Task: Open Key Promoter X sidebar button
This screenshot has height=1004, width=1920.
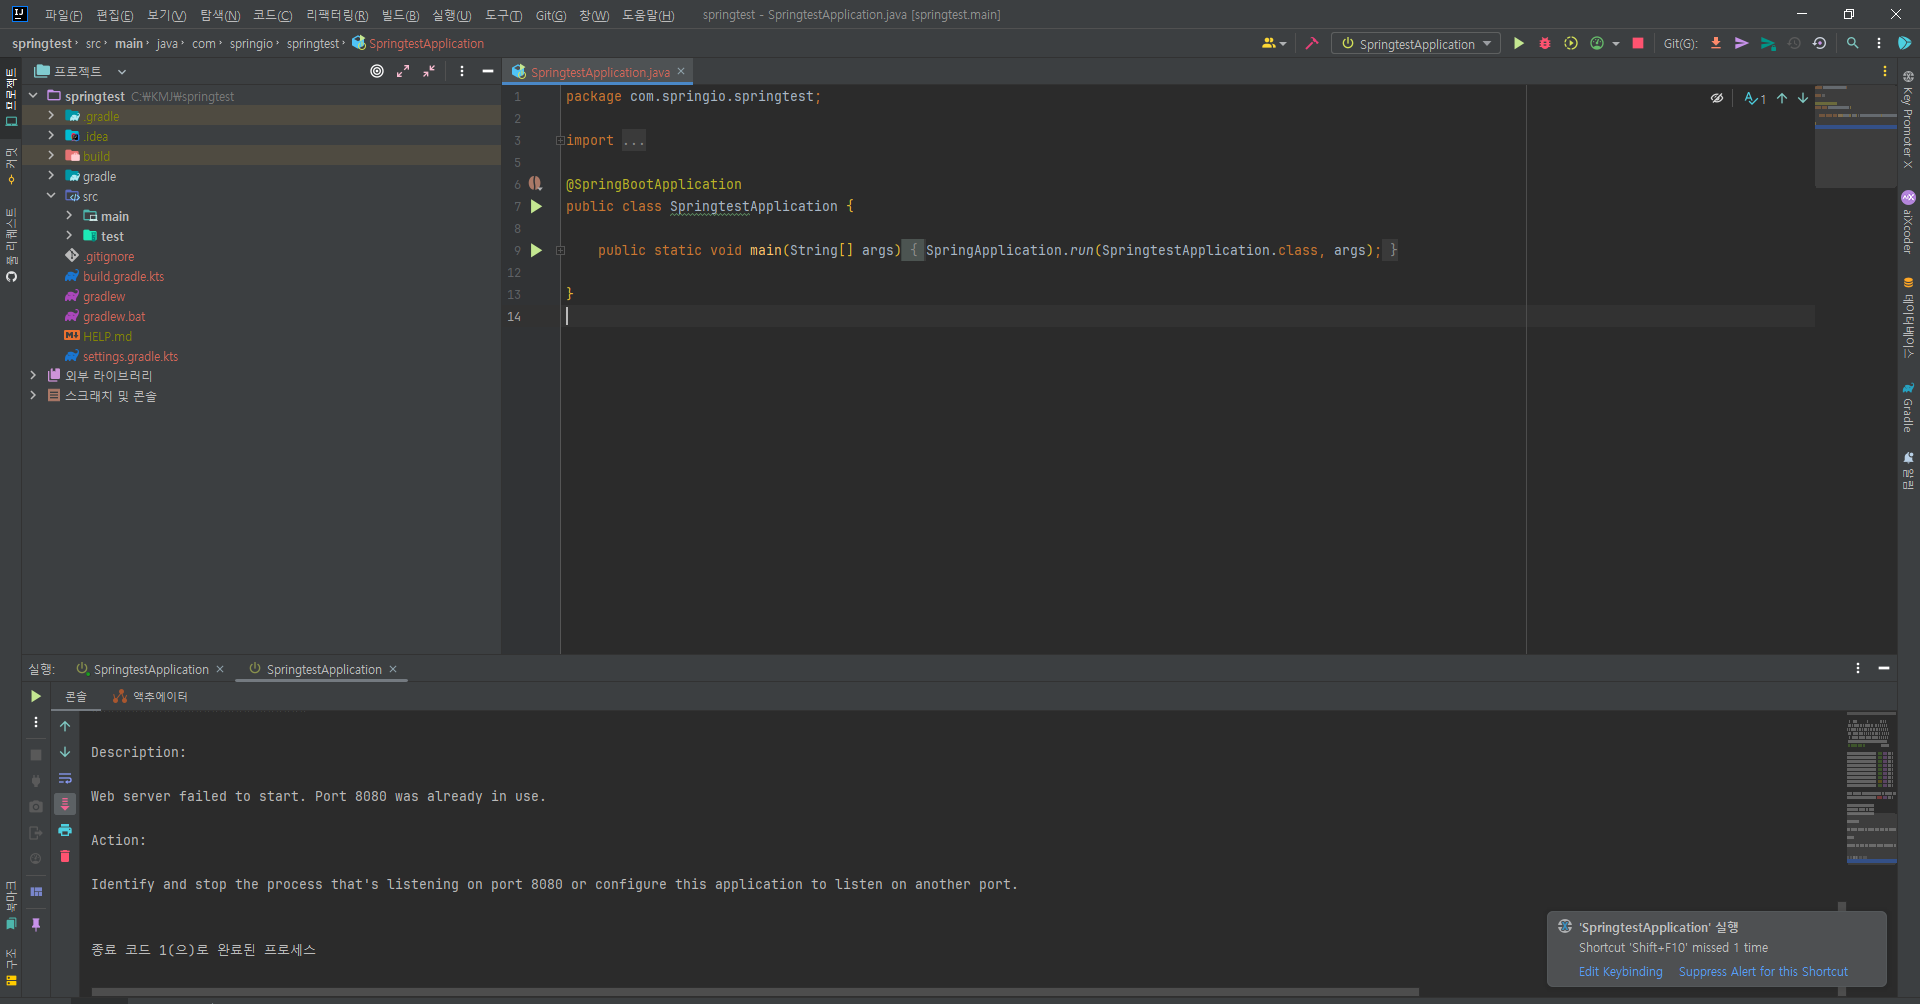Action: click(1908, 118)
